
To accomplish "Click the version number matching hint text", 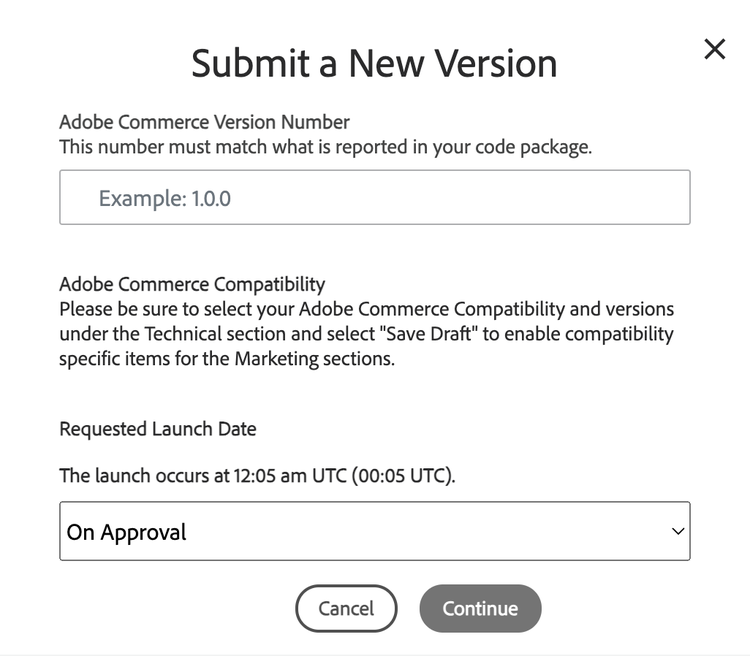I will 325,147.
